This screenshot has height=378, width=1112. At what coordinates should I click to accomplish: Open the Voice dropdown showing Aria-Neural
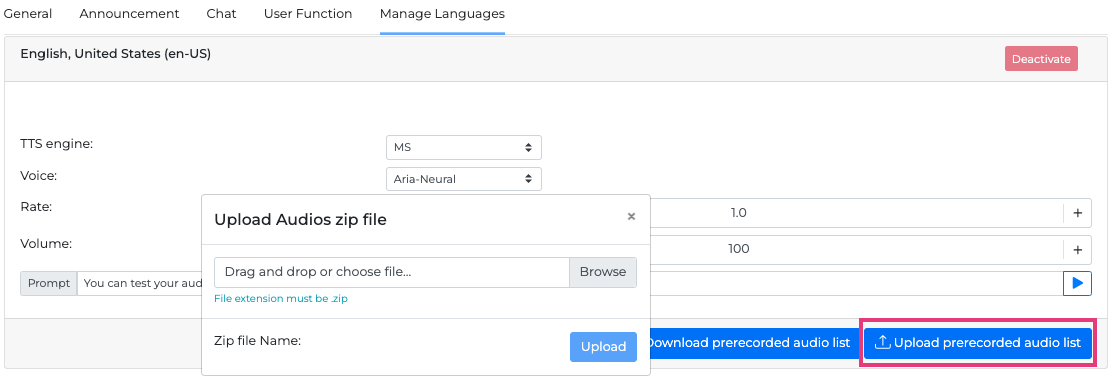[x=463, y=179]
